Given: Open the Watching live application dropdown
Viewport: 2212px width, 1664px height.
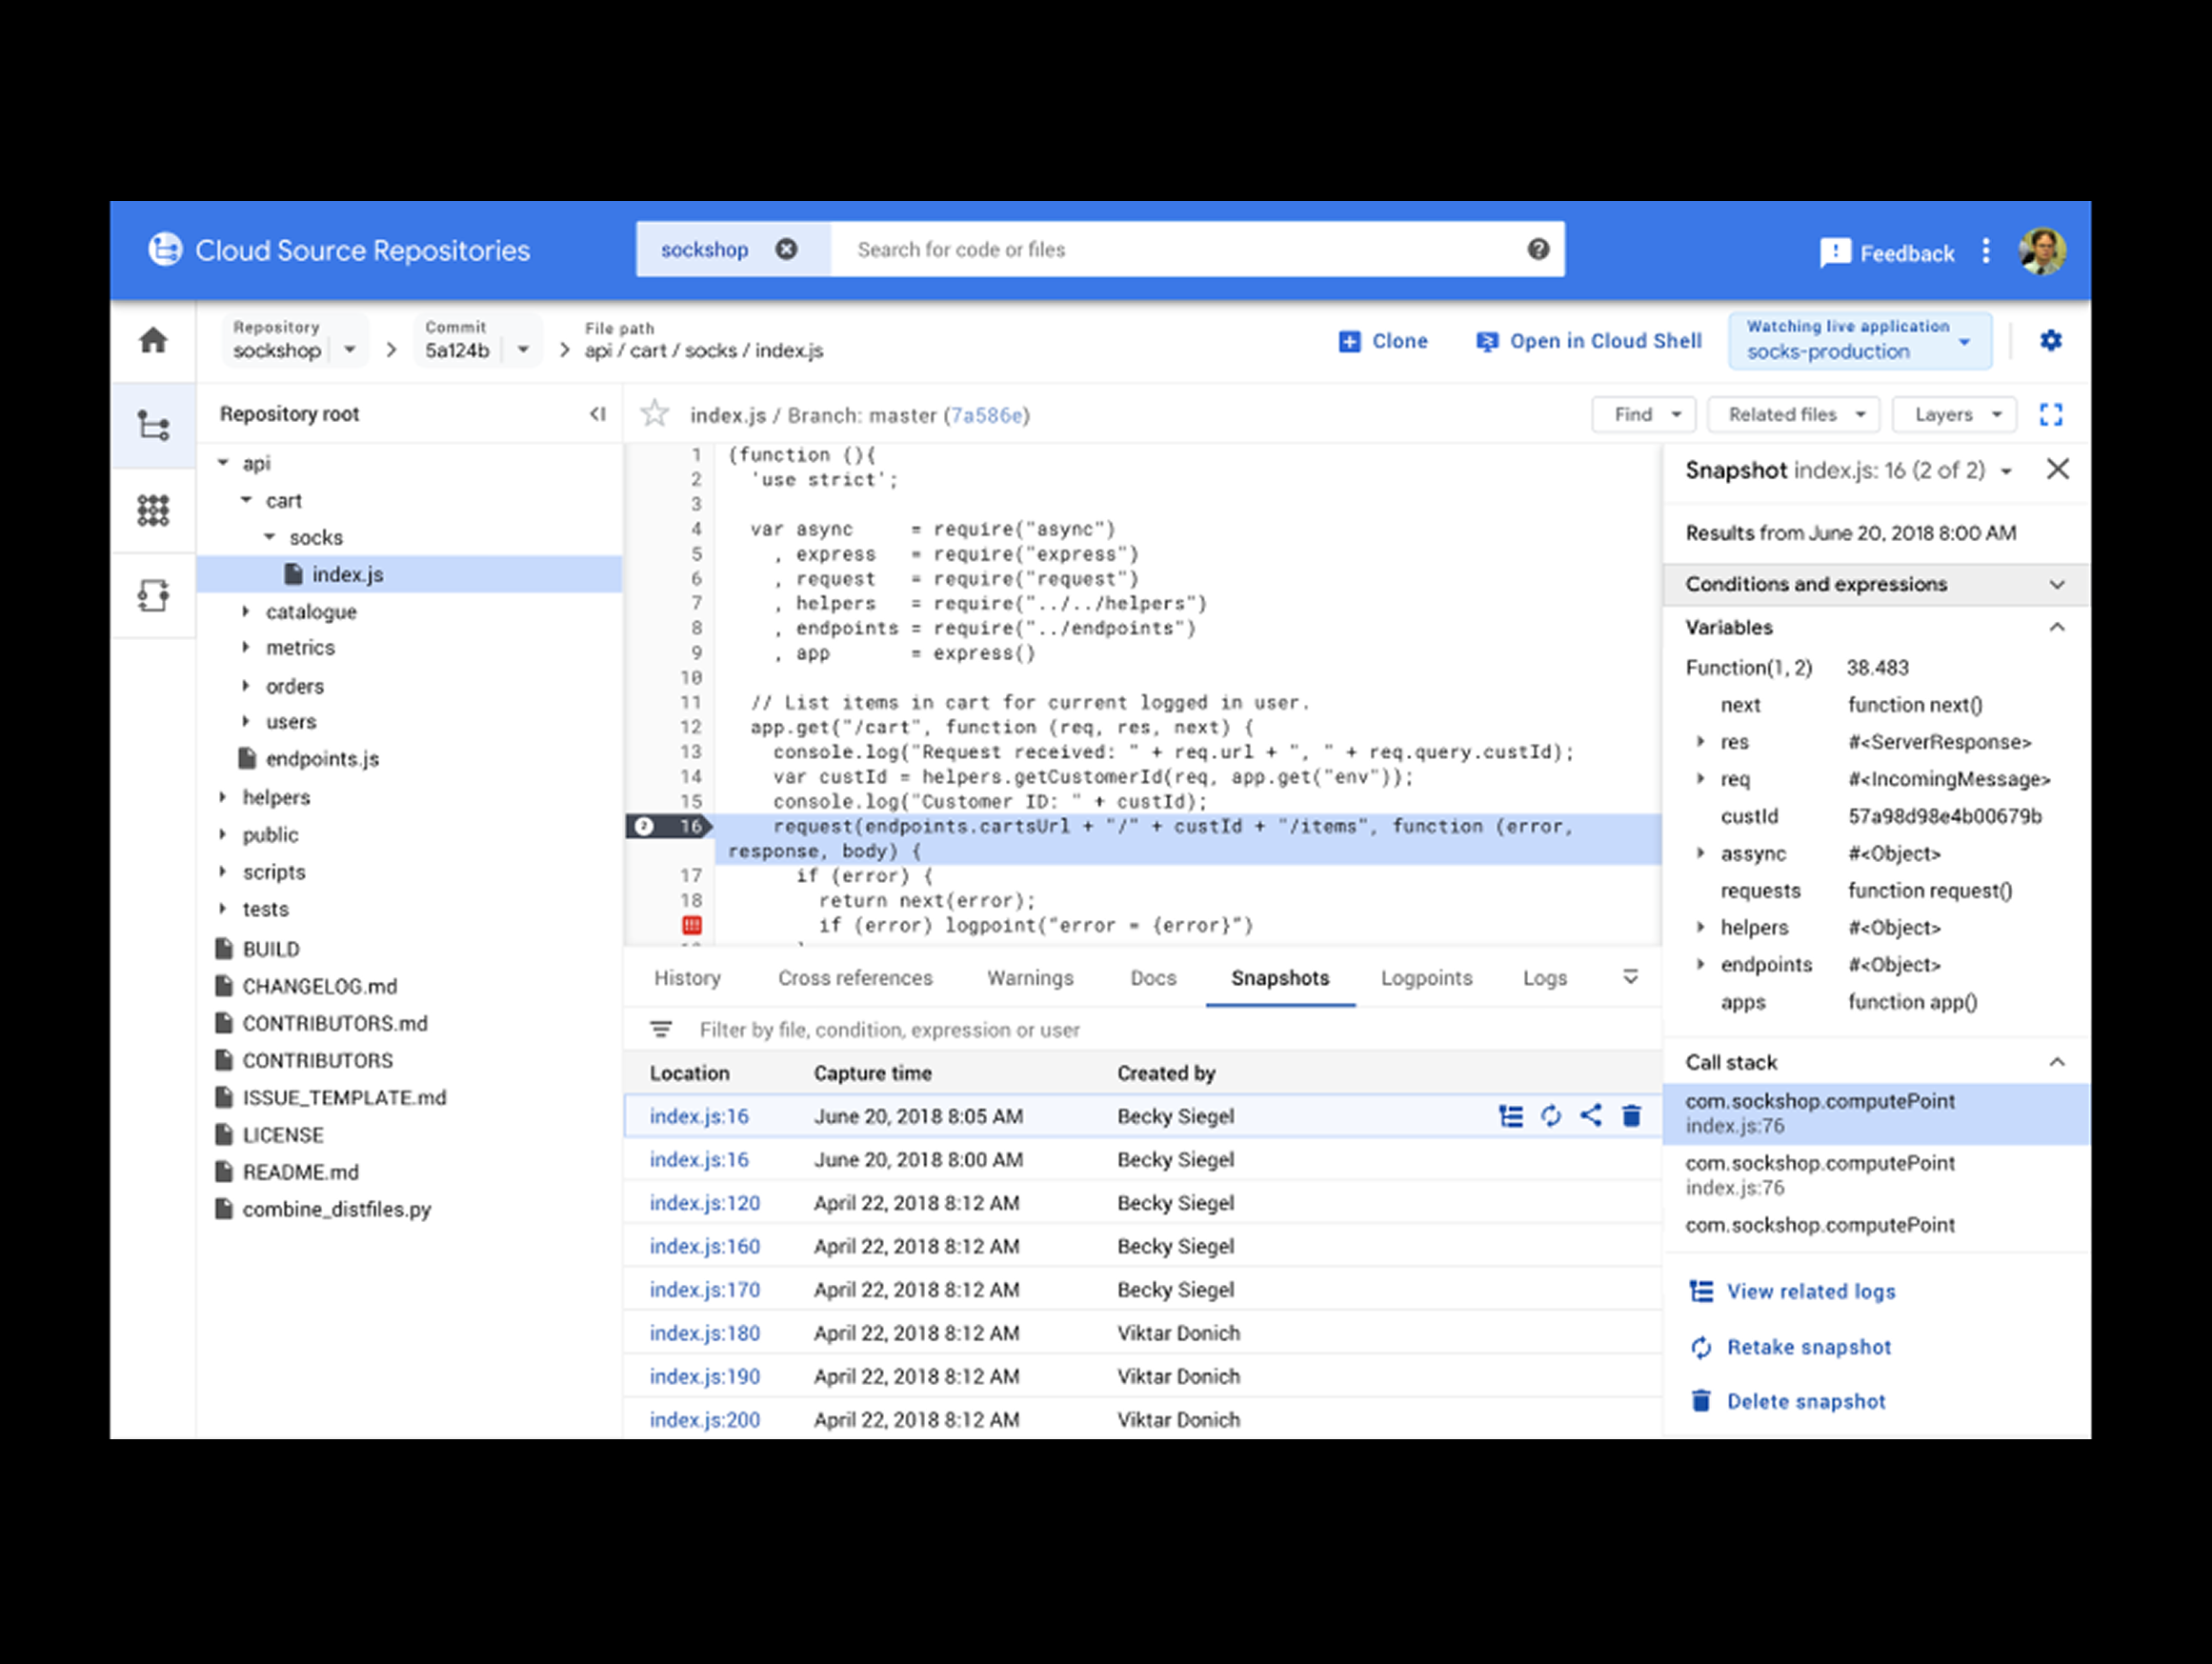Looking at the screenshot, I should pos(1860,340).
